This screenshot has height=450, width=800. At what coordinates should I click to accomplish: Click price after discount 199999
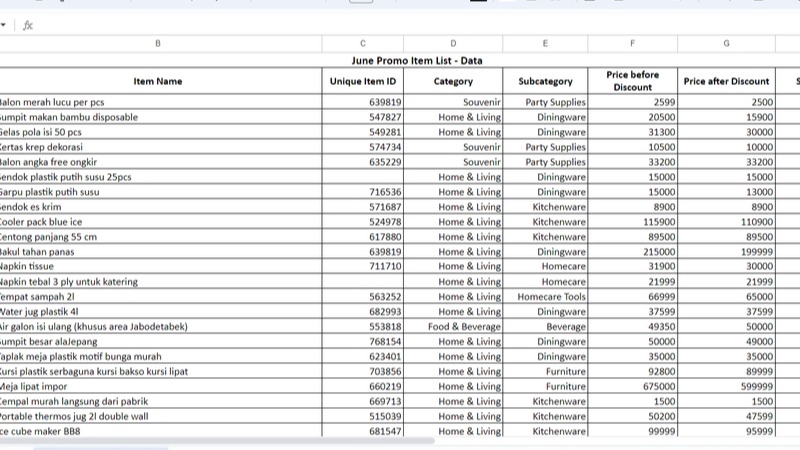[x=727, y=252]
